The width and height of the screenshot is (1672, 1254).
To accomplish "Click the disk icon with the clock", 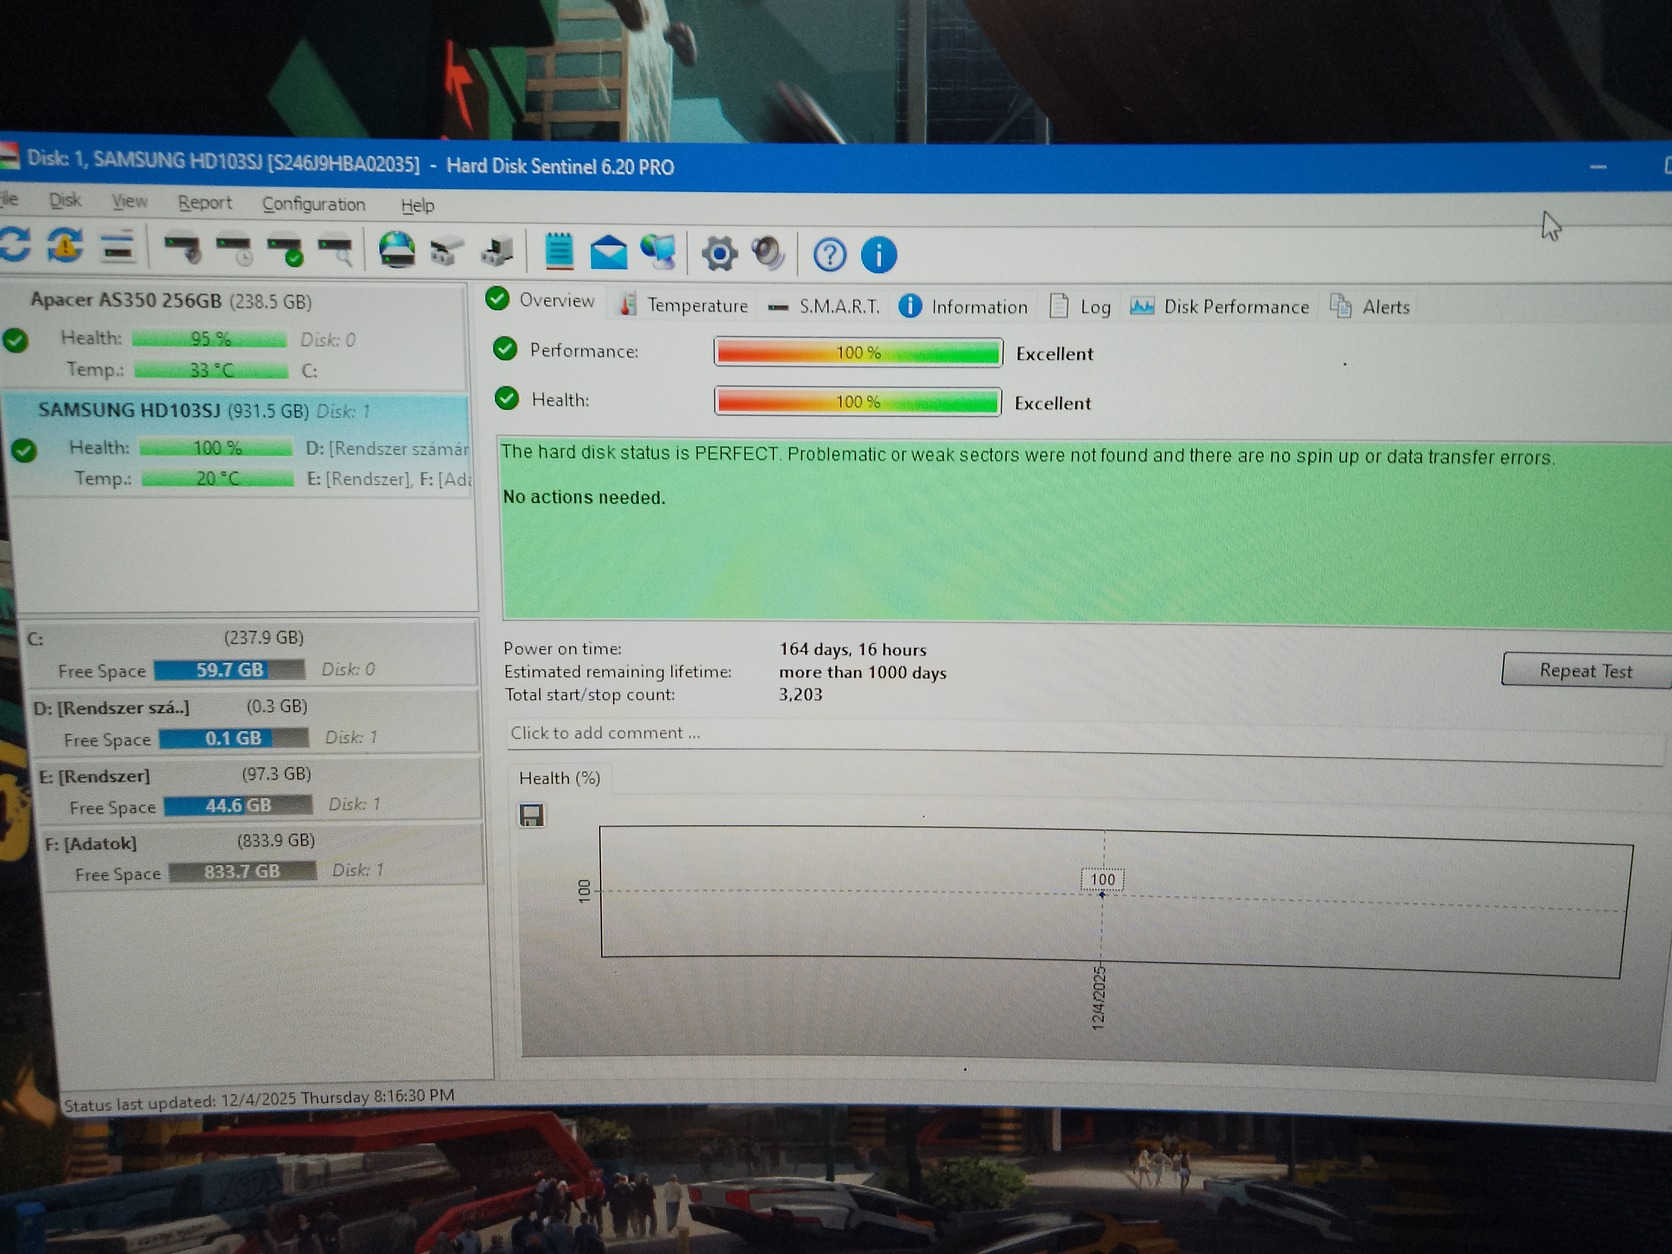I will [x=235, y=249].
